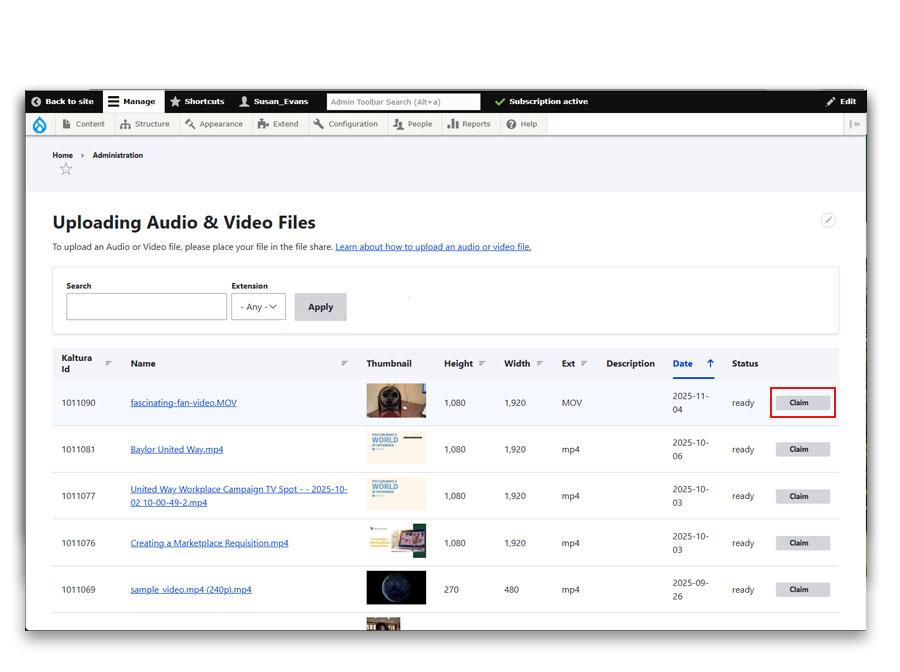900x672 pixels.
Task: Click the sample_video moon thumbnail
Action: [x=396, y=587]
